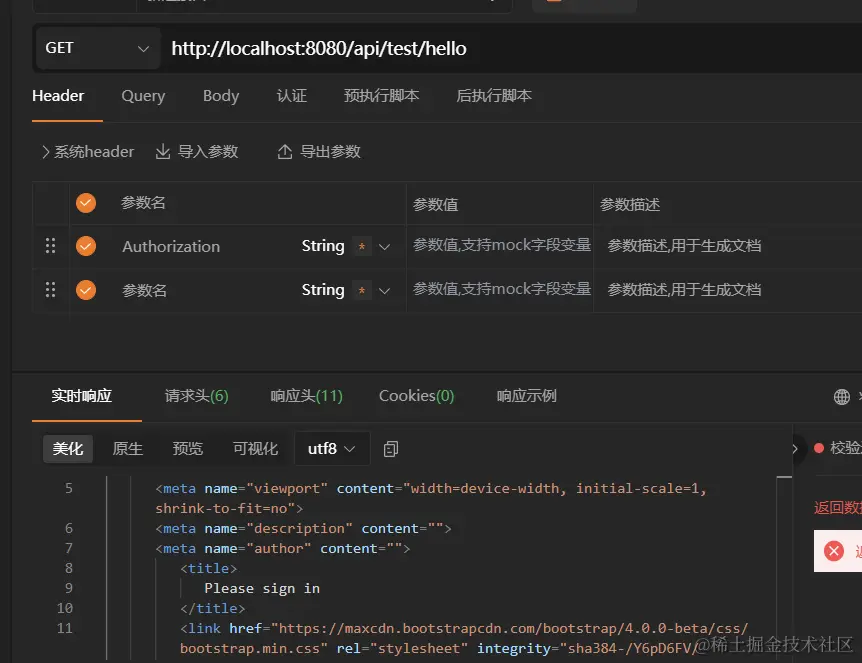The image size is (862, 663).
Task: Click the copy response icon
Action: [390, 449]
